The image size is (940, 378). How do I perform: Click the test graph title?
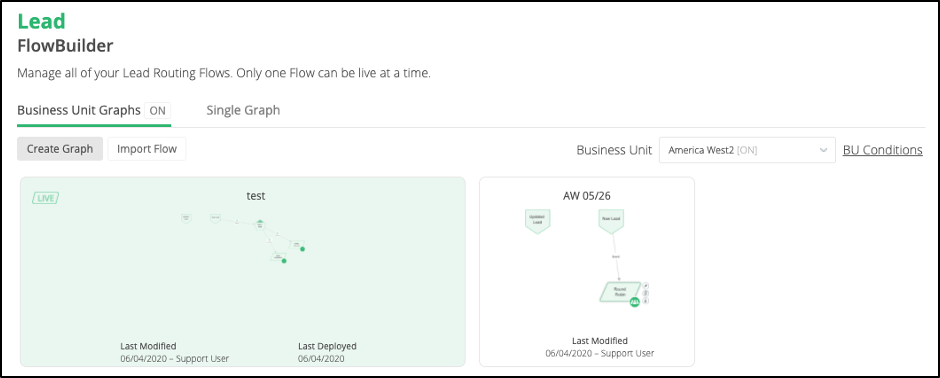pyautogui.click(x=256, y=195)
